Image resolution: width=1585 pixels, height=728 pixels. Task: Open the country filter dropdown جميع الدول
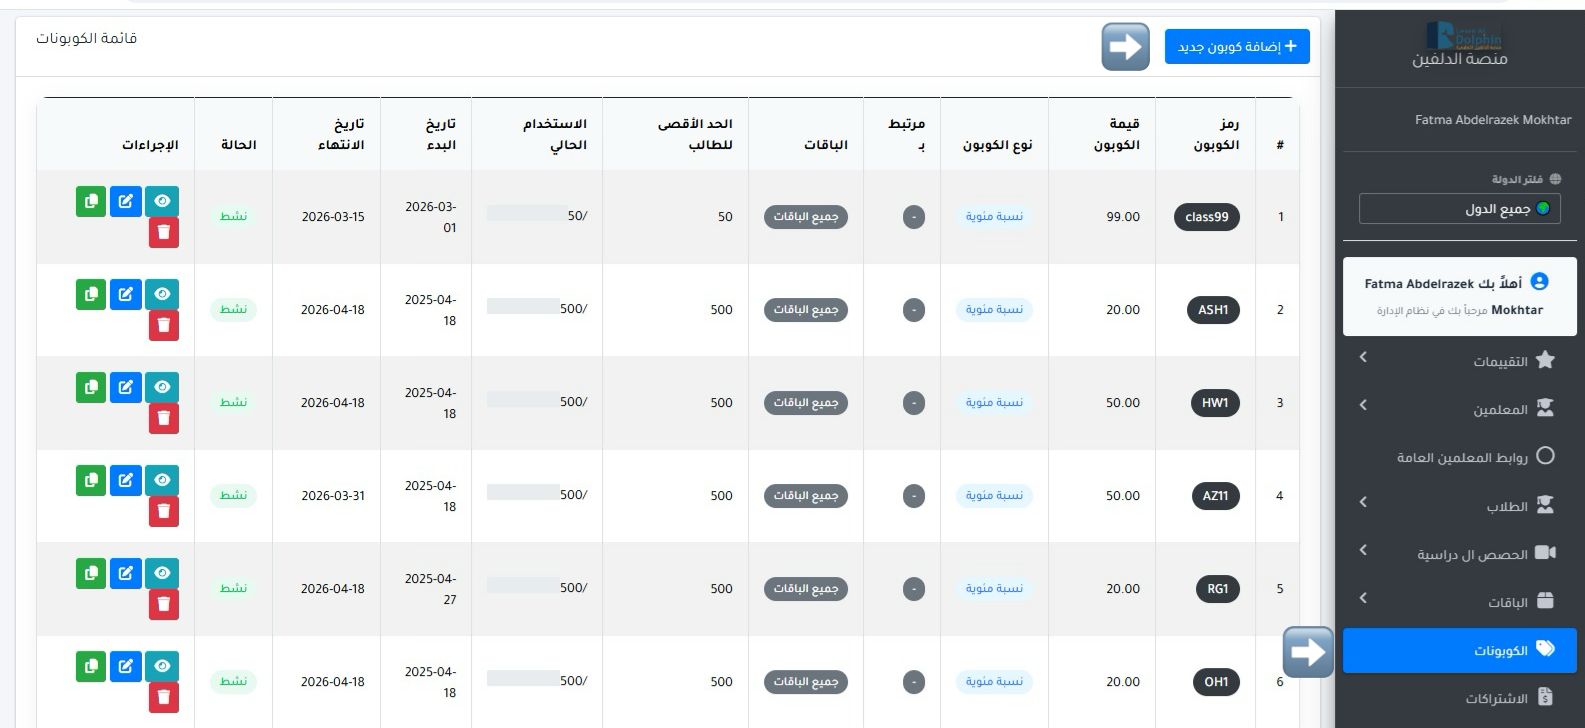(1459, 209)
